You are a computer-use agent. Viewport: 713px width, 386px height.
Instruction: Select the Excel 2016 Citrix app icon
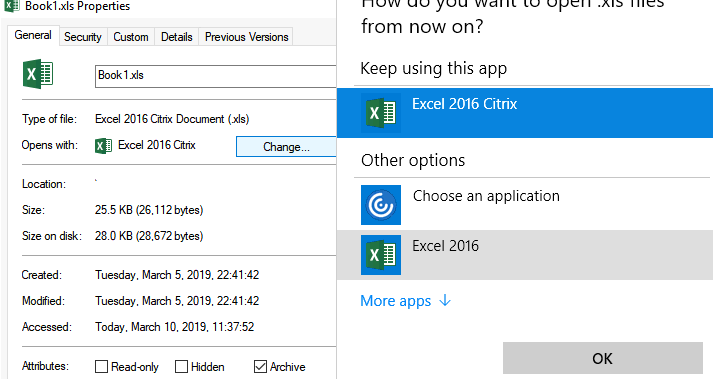[381, 113]
